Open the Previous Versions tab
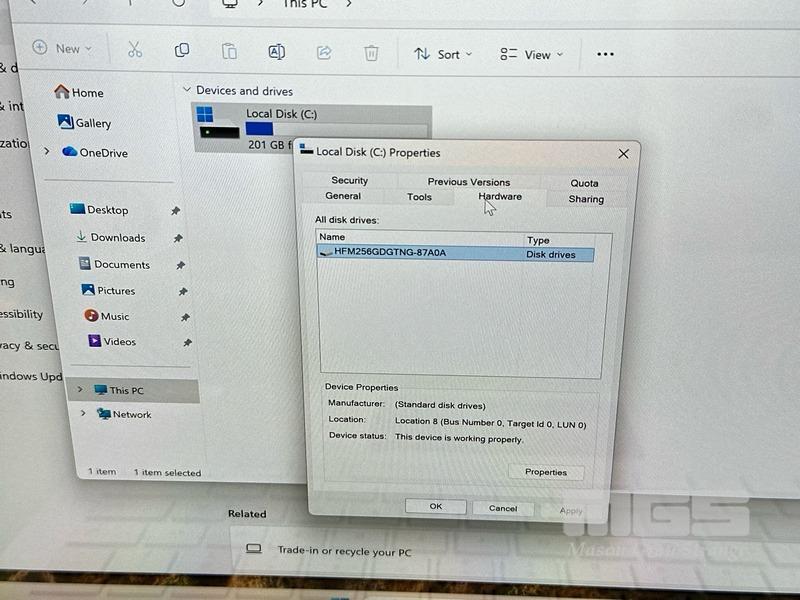 (x=469, y=182)
